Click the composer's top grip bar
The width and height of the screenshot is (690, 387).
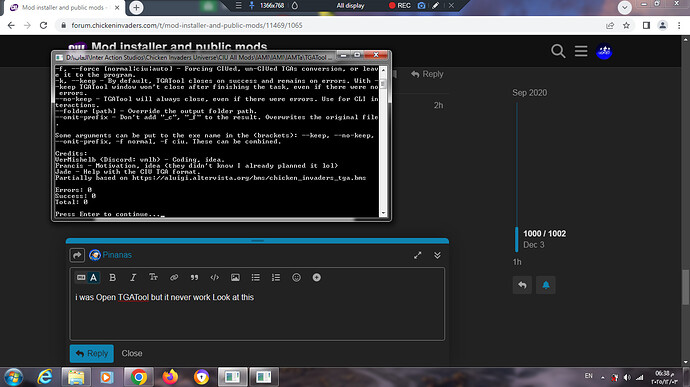point(257,241)
